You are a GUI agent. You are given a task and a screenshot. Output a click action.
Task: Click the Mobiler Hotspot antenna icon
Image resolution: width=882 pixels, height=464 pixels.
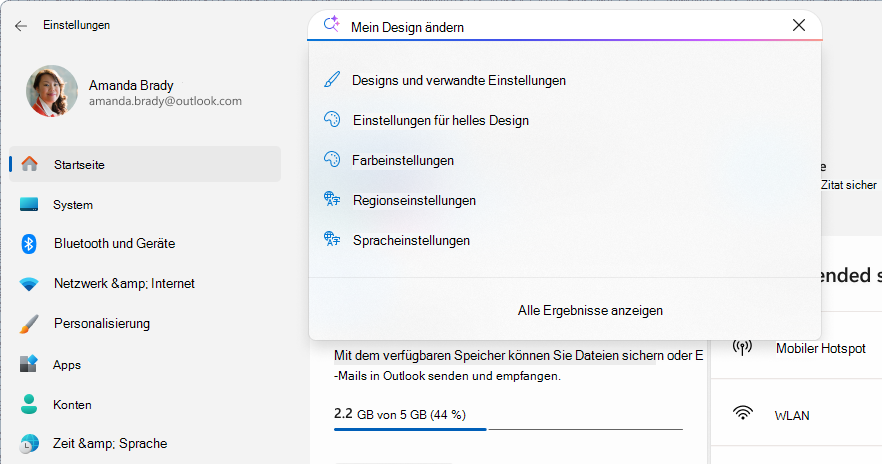click(742, 347)
